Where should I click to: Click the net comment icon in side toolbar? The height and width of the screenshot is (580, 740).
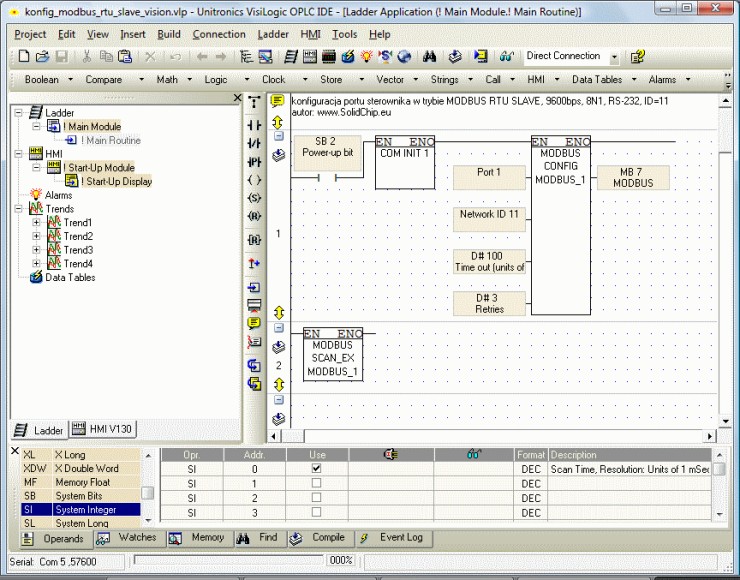coord(254,323)
